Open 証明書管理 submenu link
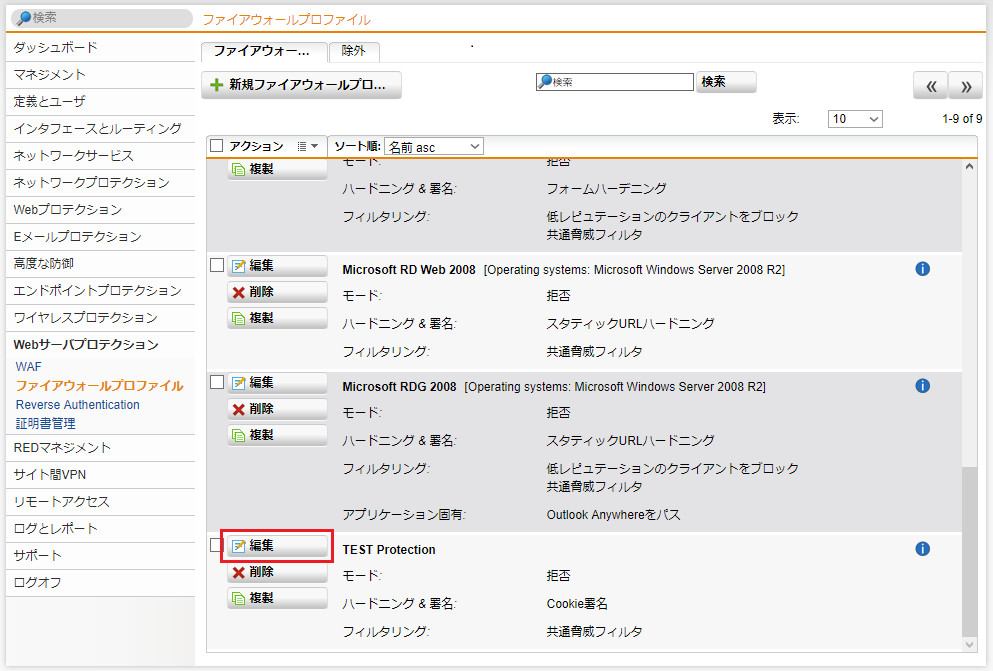This screenshot has height=671, width=993. tap(46, 423)
